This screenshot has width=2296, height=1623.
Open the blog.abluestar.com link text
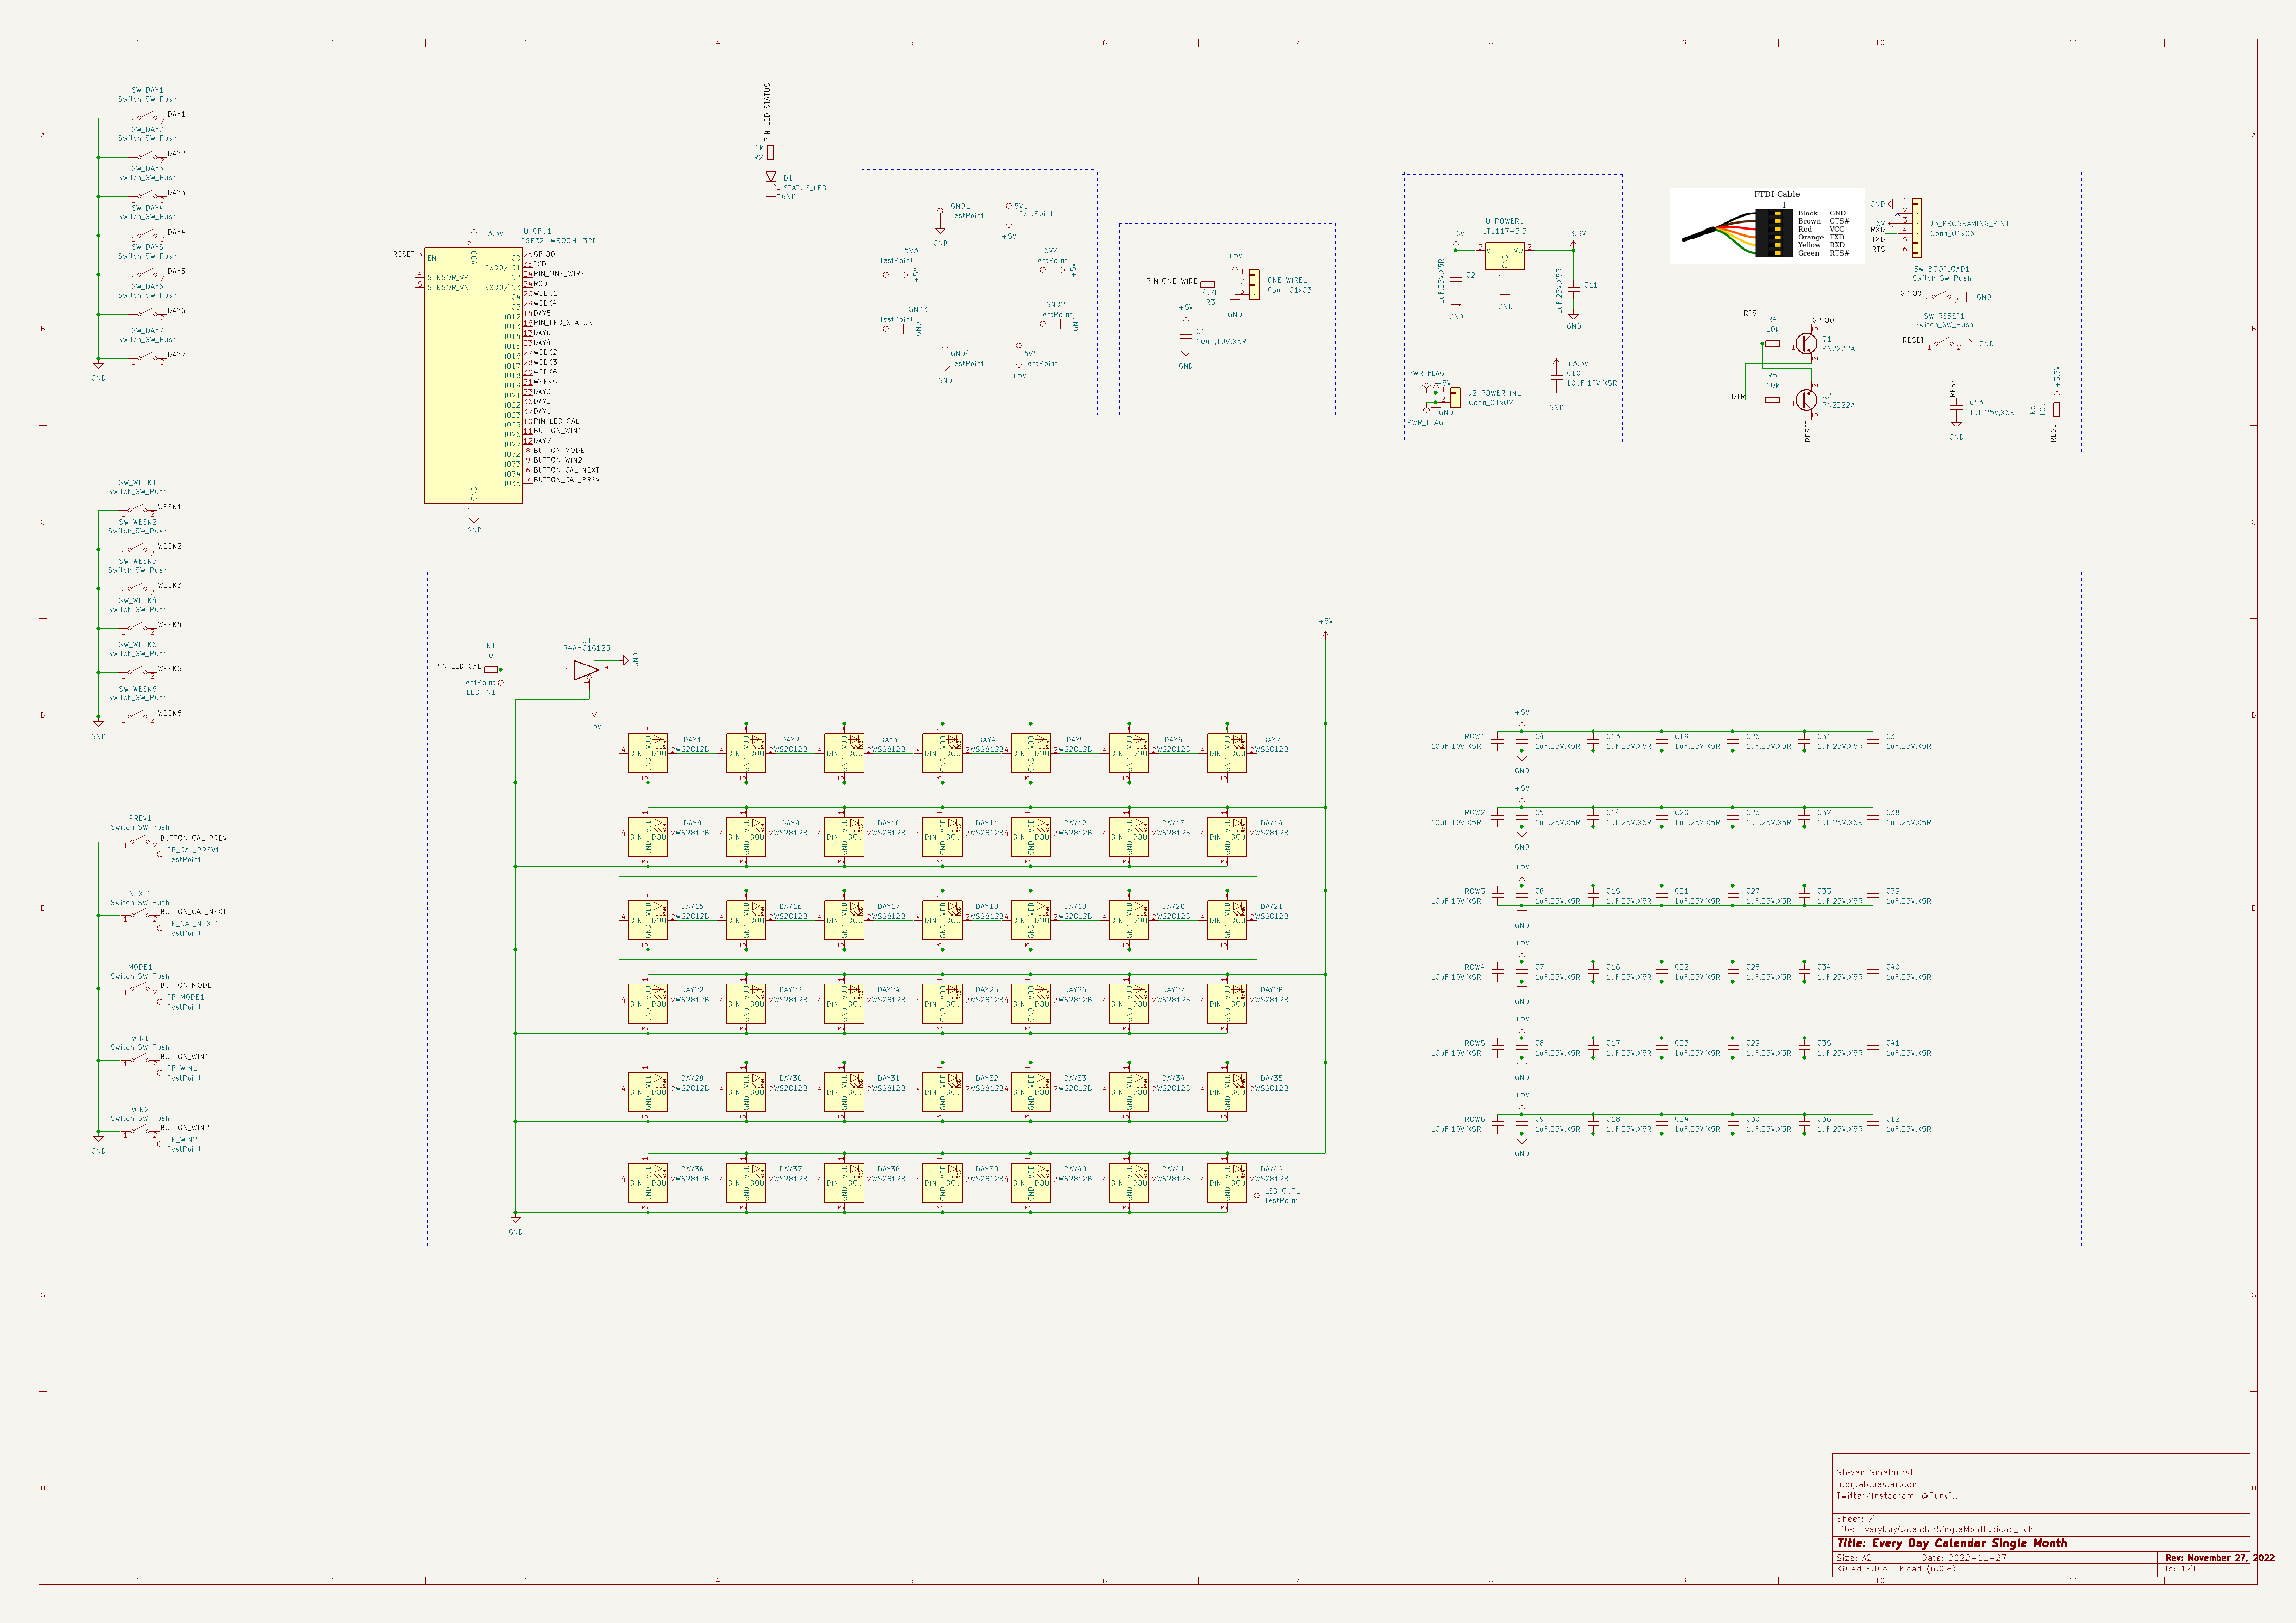click(x=1878, y=1484)
